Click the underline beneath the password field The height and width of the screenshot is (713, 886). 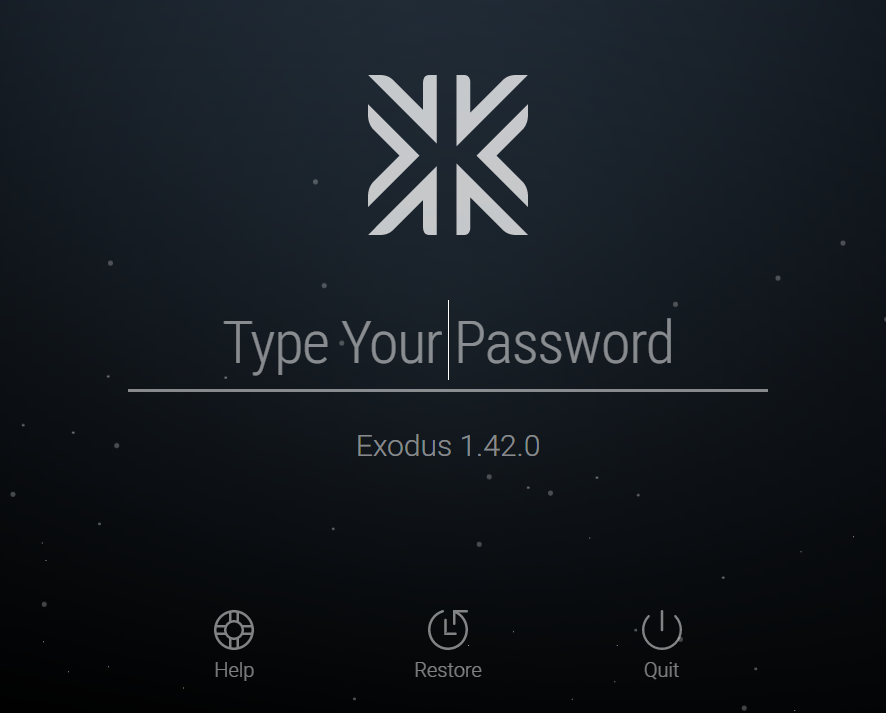tap(448, 390)
